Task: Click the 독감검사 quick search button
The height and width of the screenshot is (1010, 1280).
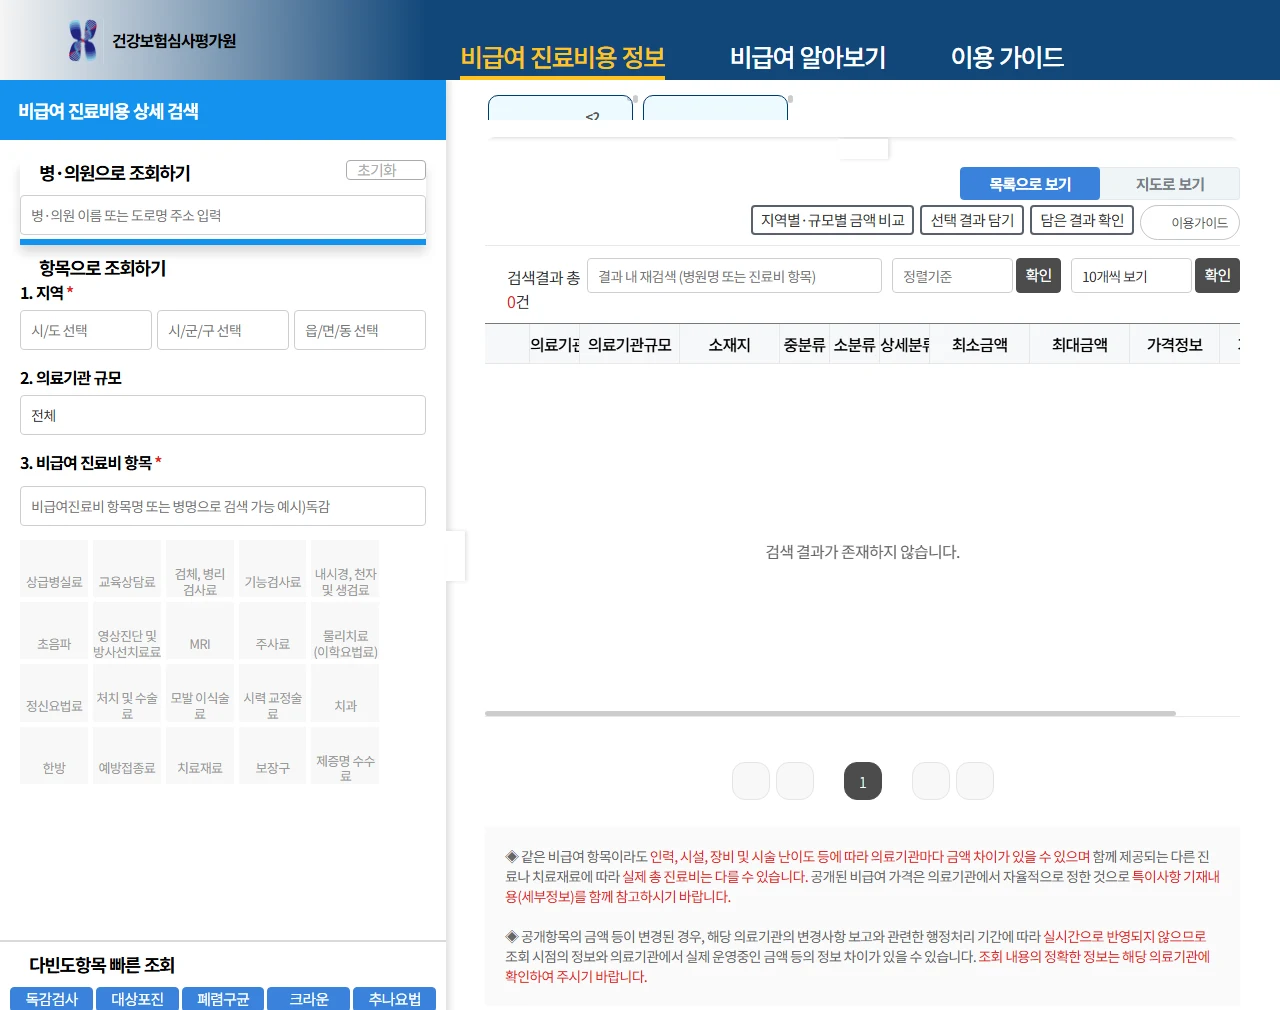Action: [52, 998]
